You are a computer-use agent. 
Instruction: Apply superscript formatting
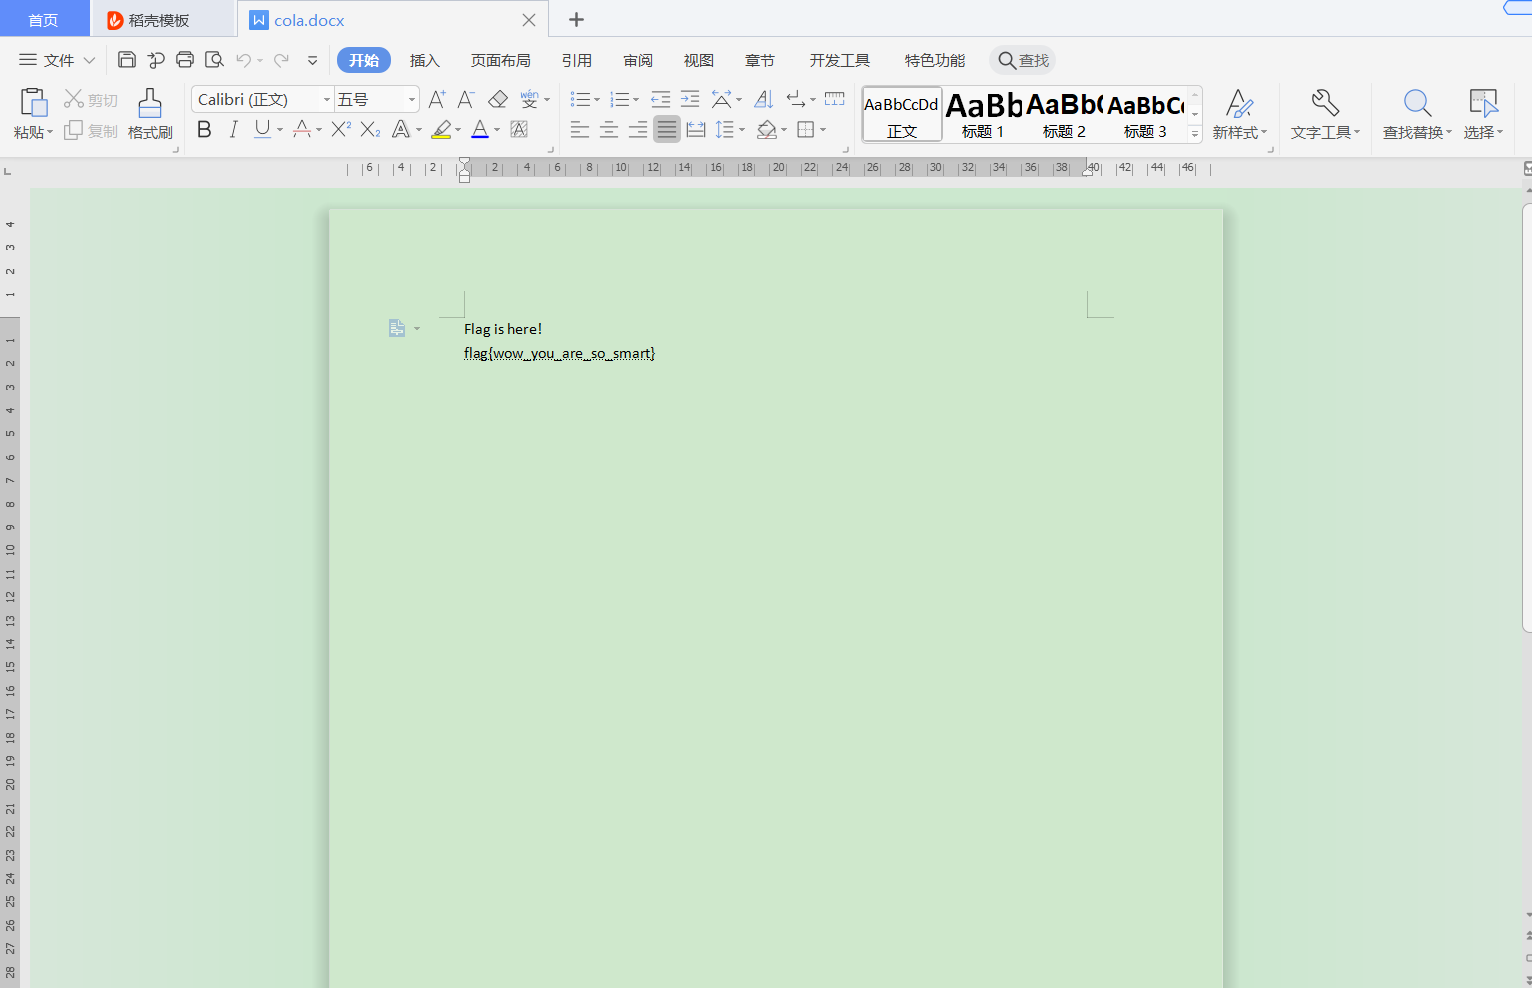[x=341, y=129]
